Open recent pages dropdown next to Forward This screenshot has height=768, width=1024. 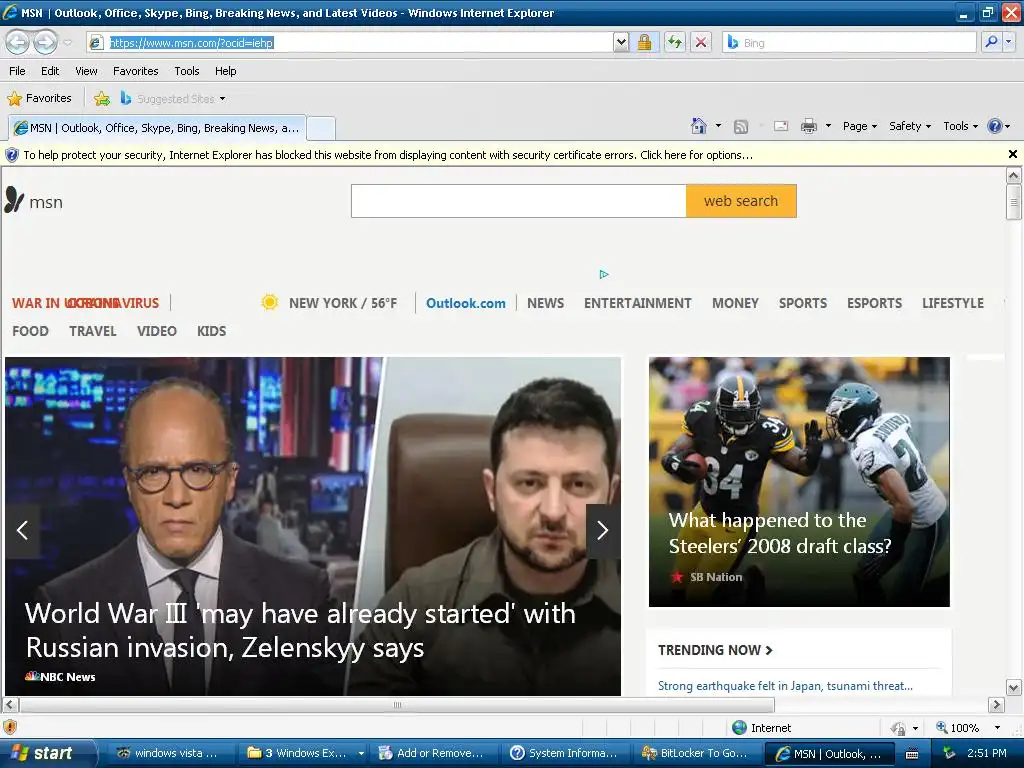(68, 43)
